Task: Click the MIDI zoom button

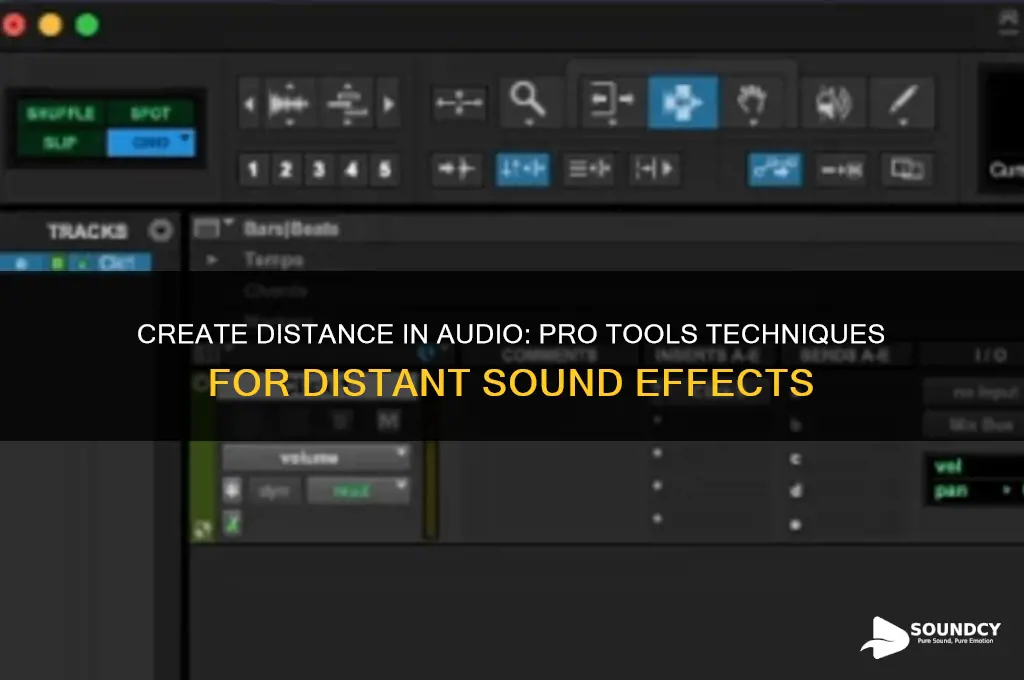Action: click(x=347, y=103)
